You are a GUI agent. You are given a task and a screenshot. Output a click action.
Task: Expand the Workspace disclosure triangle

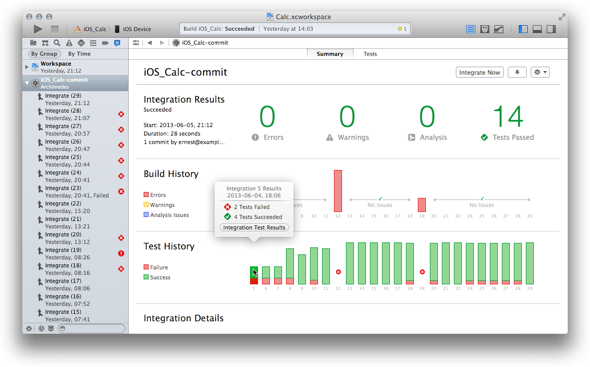pyautogui.click(x=27, y=67)
